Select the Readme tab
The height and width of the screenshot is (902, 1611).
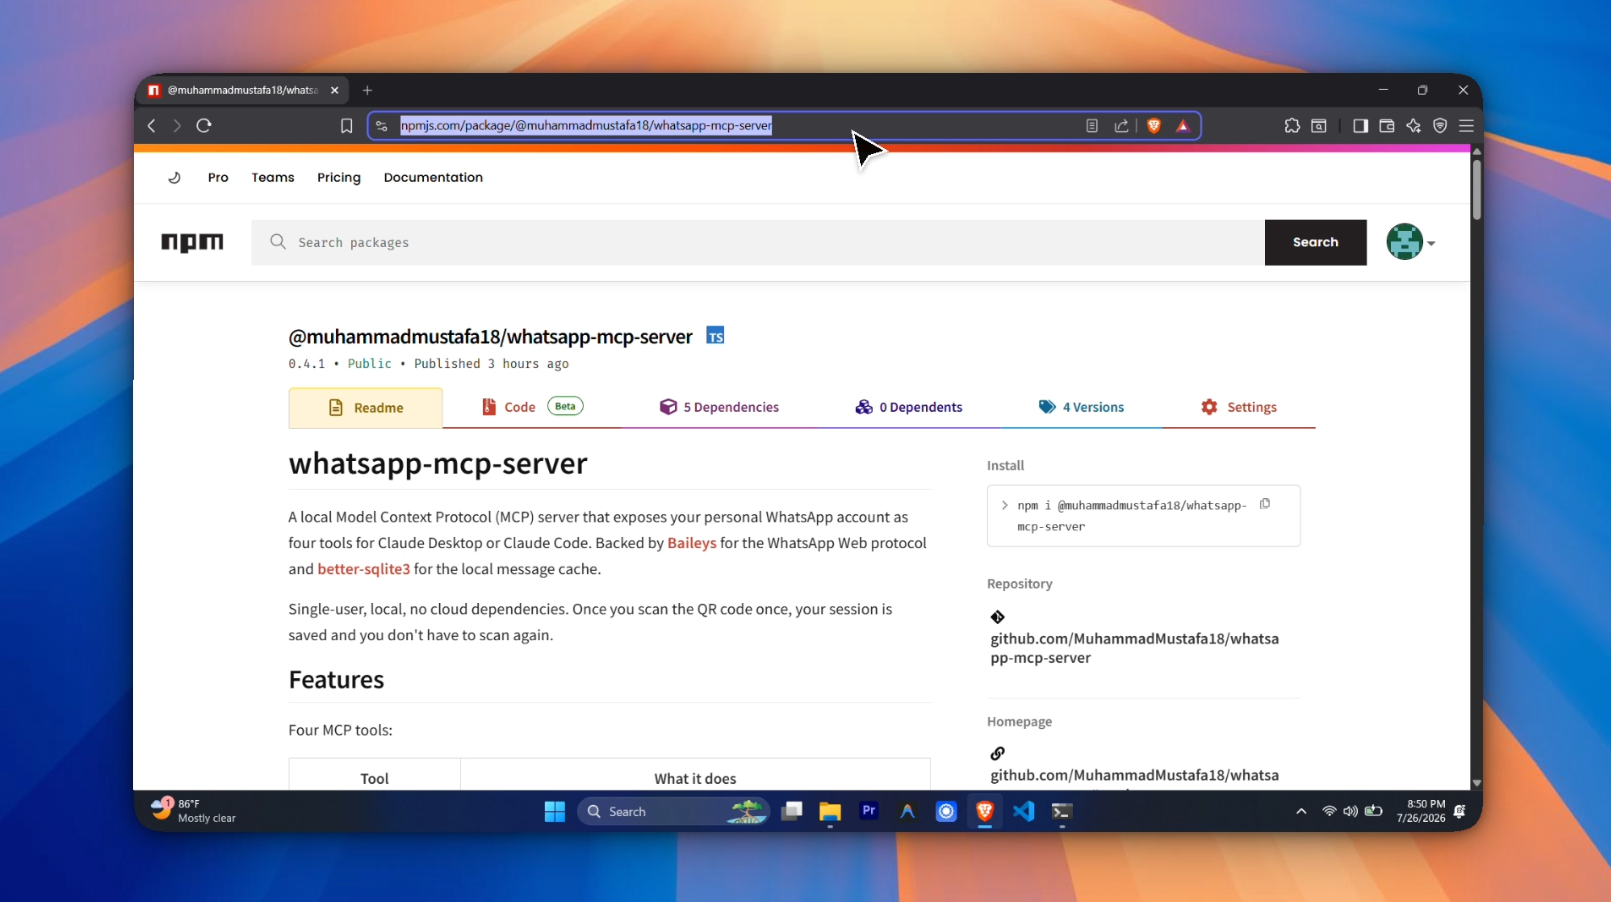tap(366, 408)
